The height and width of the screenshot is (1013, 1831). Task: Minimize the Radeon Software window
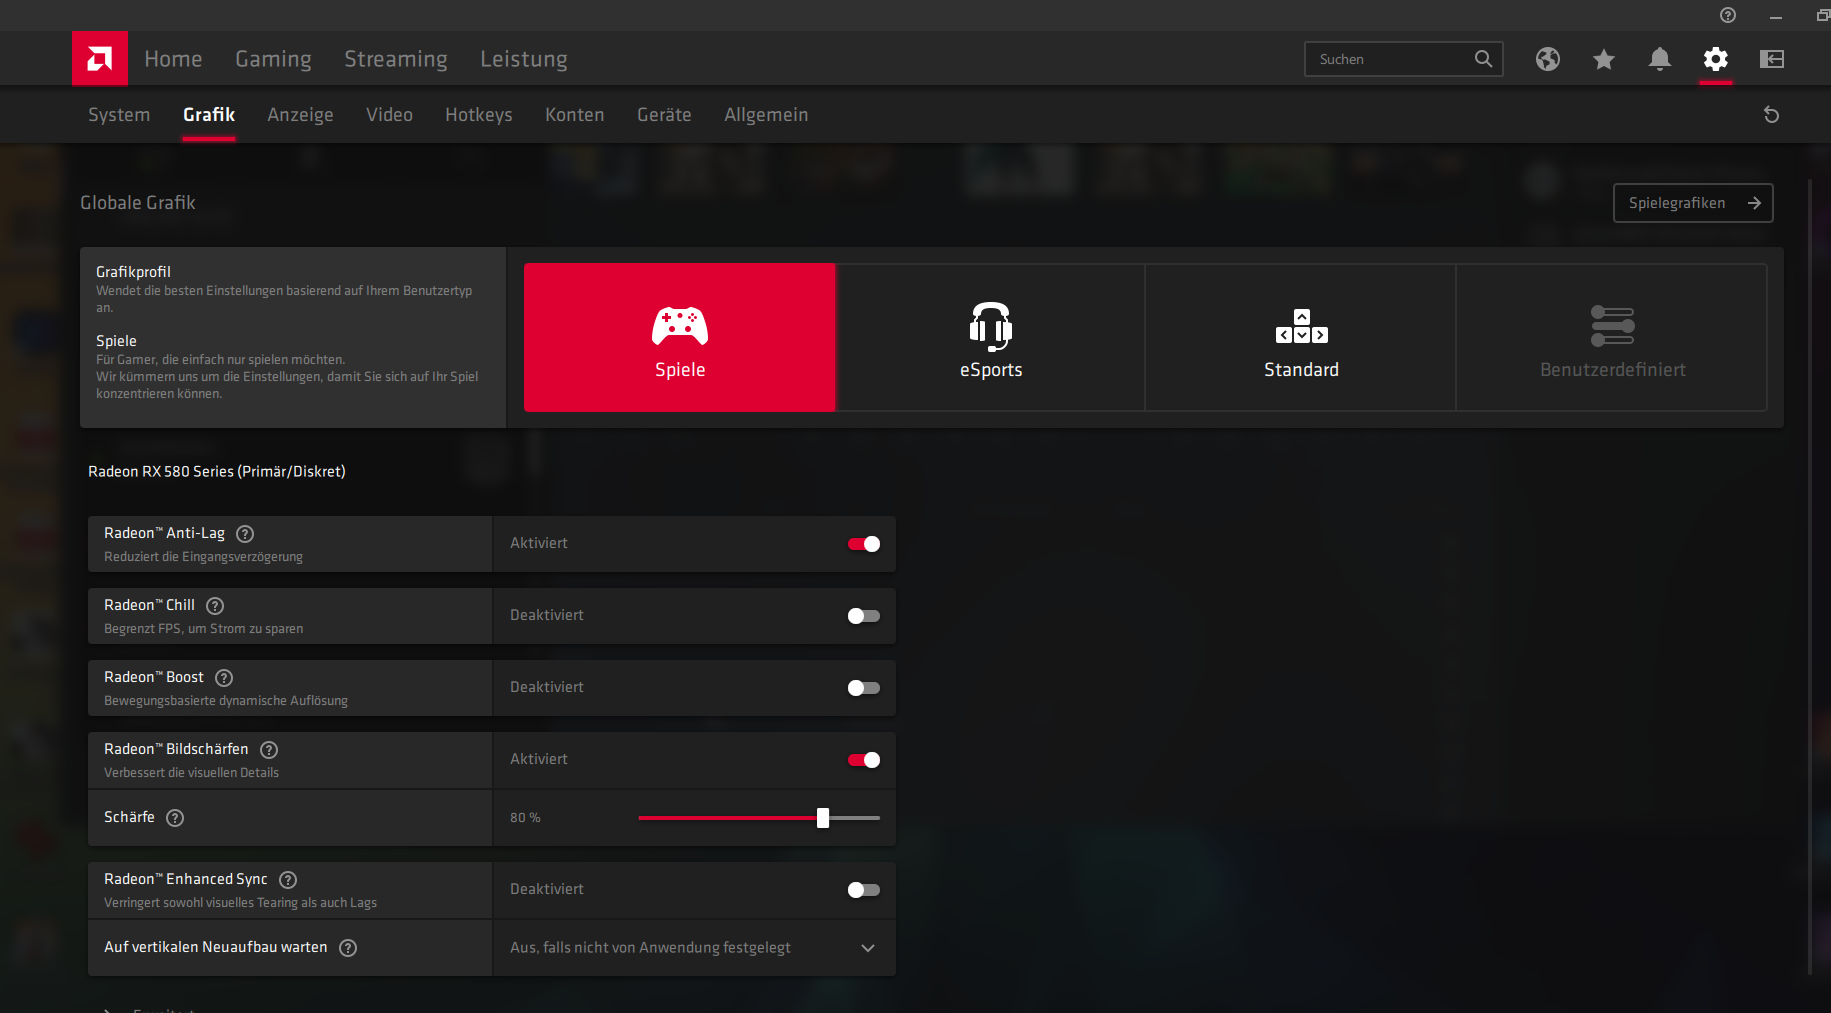coord(1776,16)
